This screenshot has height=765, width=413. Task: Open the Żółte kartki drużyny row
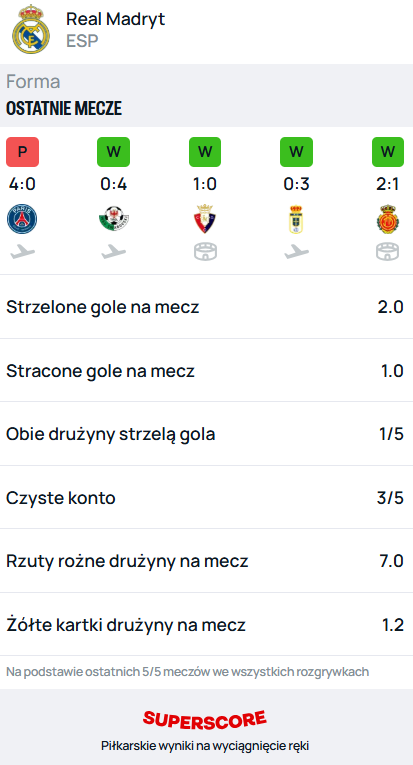(x=206, y=624)
